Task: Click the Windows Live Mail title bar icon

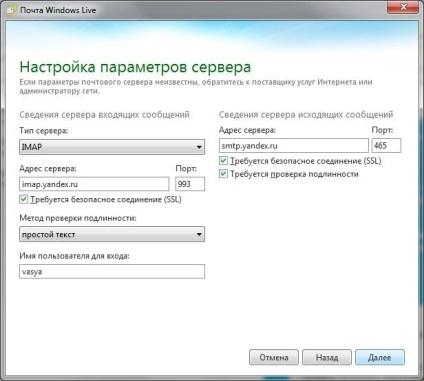Action: coord(11,10)
